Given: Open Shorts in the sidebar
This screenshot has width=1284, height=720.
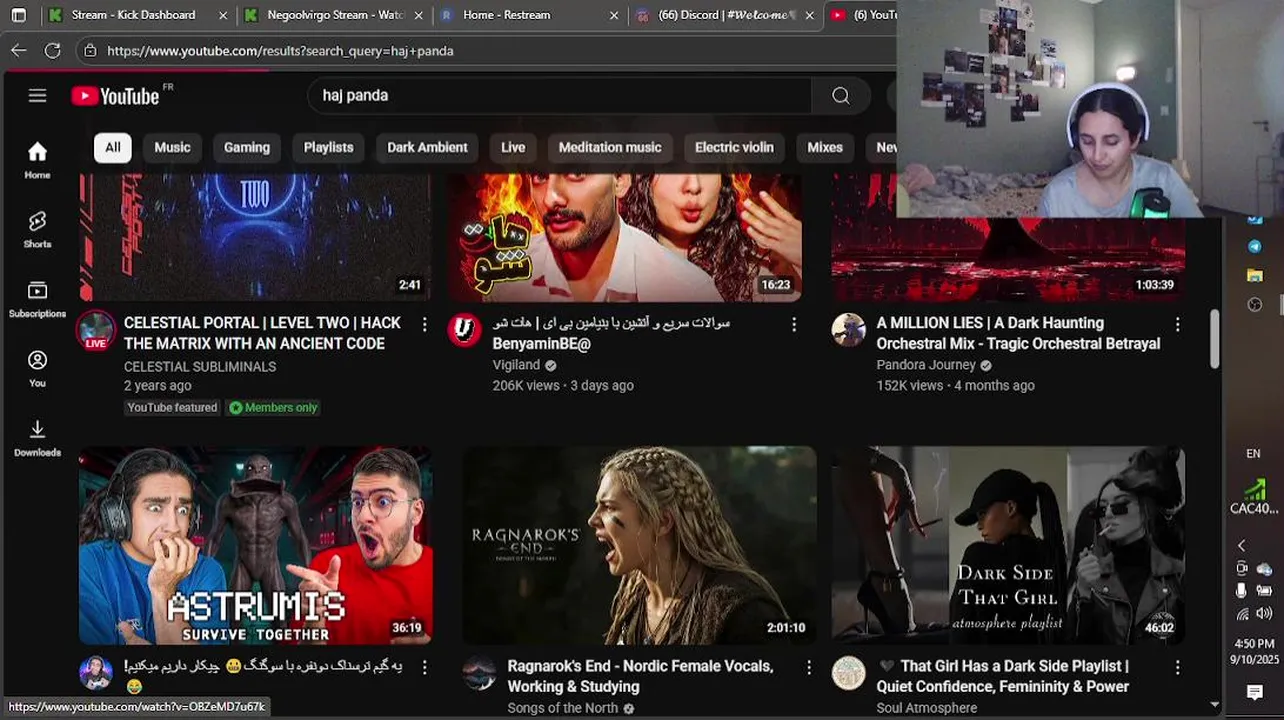Looking at the screenshot, I should click(37, 229).
